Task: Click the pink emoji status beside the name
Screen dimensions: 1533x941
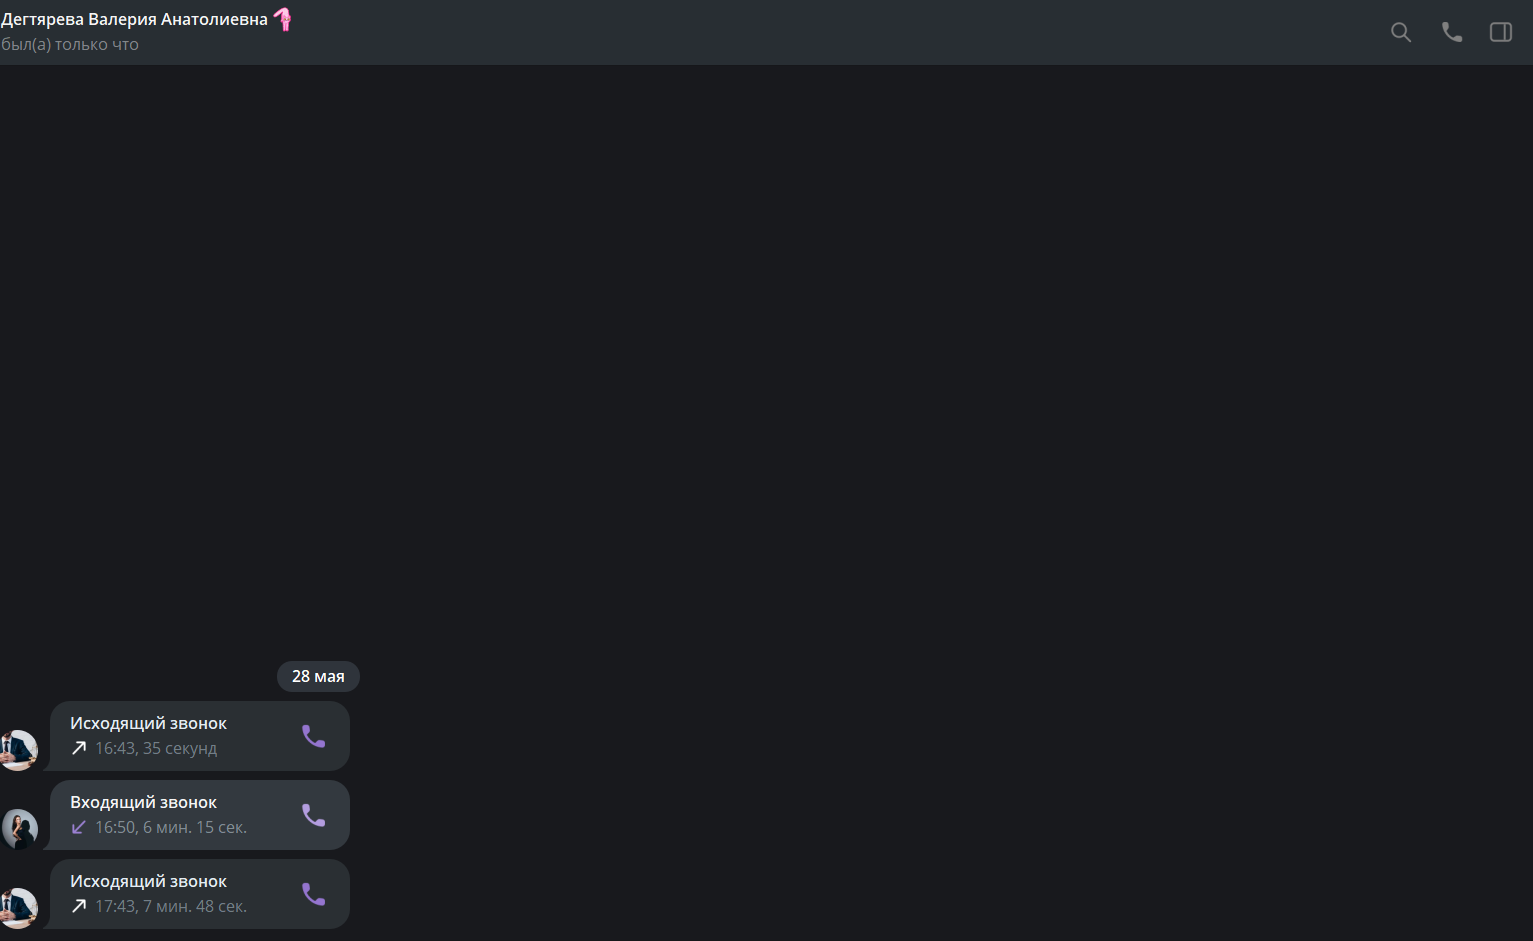Action: pos(283,19)
